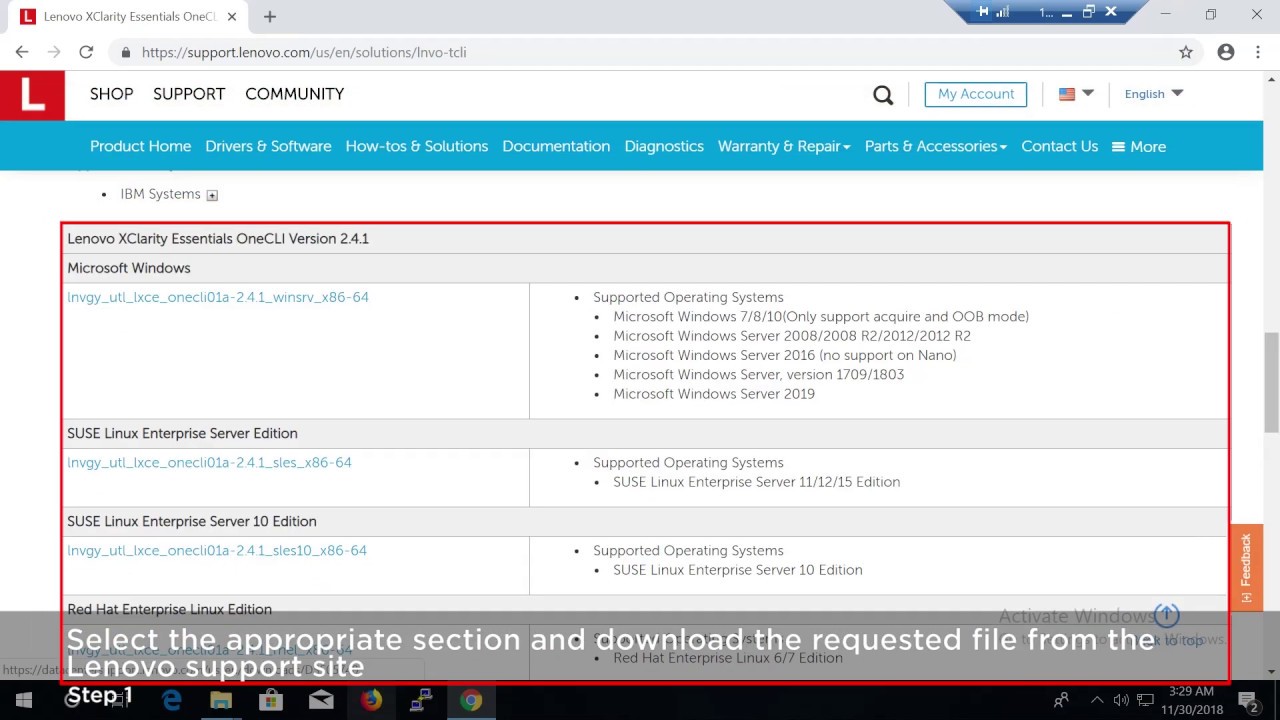This screenshot has height=720, width=1280.
Task: Open the English language dropdown
Action: [1154, 93]
